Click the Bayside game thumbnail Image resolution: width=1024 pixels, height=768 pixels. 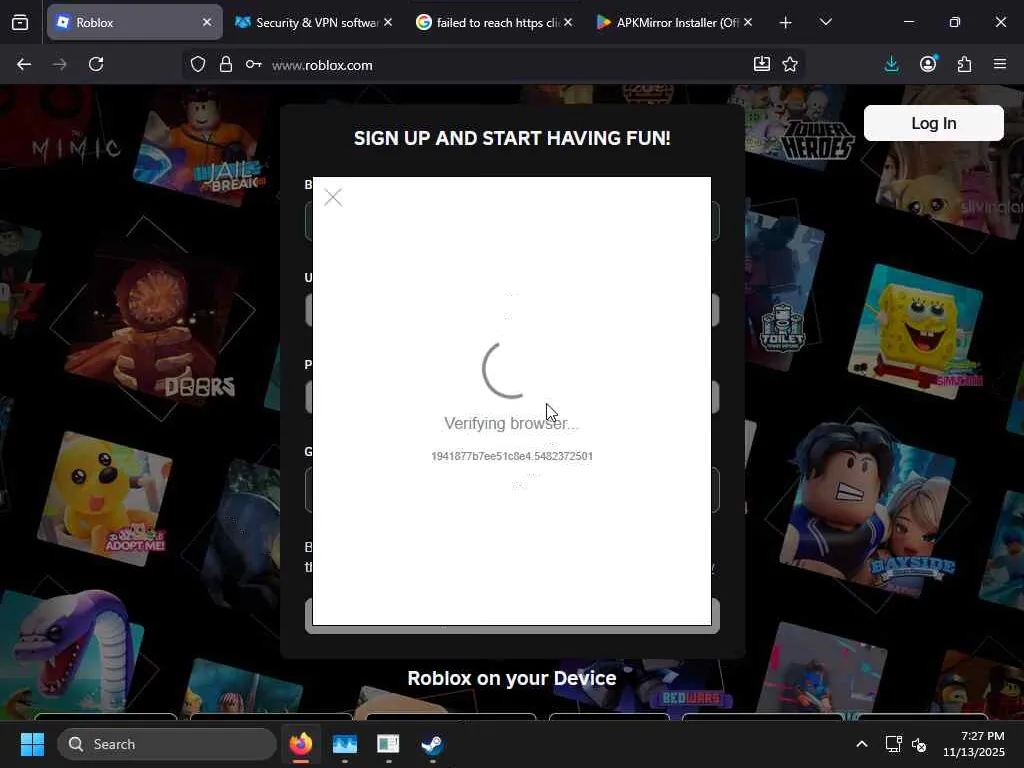click(x=867, y=507)
